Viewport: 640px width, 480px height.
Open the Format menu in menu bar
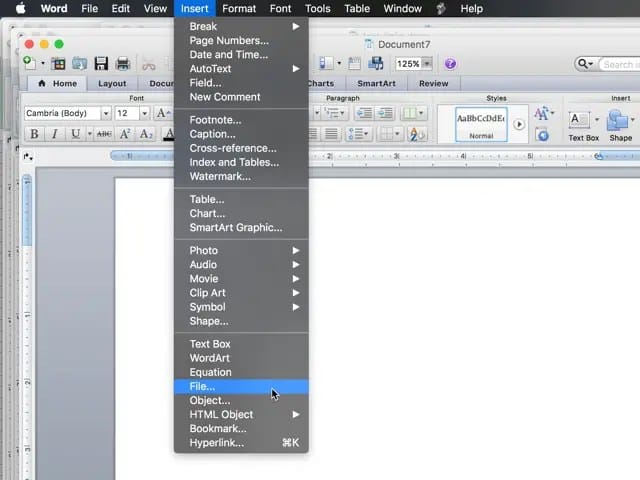pos(239,9)
